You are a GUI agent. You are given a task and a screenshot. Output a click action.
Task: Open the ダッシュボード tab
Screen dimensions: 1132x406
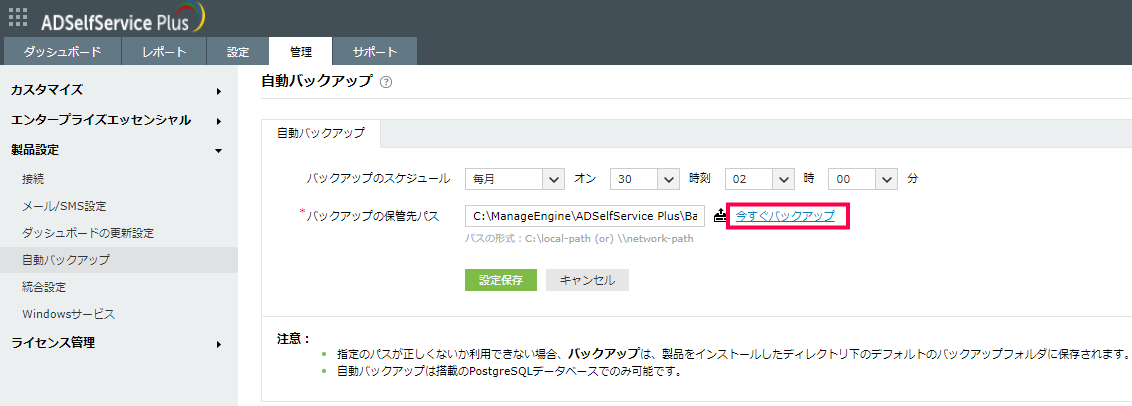point(62,51)
